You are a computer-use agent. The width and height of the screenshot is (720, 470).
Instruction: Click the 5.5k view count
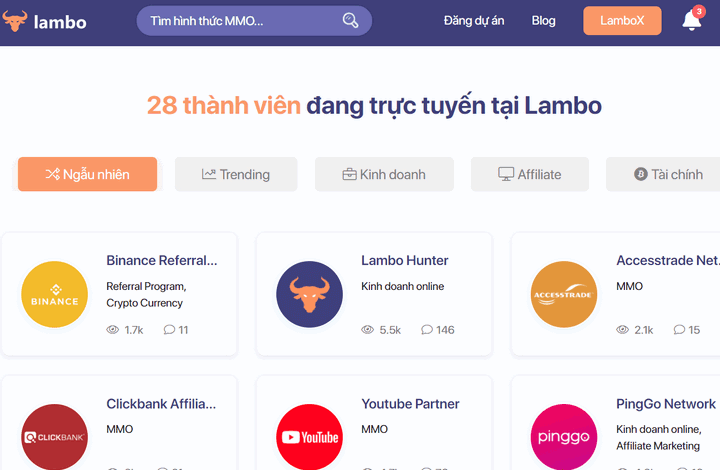click(x=390, y=330)
